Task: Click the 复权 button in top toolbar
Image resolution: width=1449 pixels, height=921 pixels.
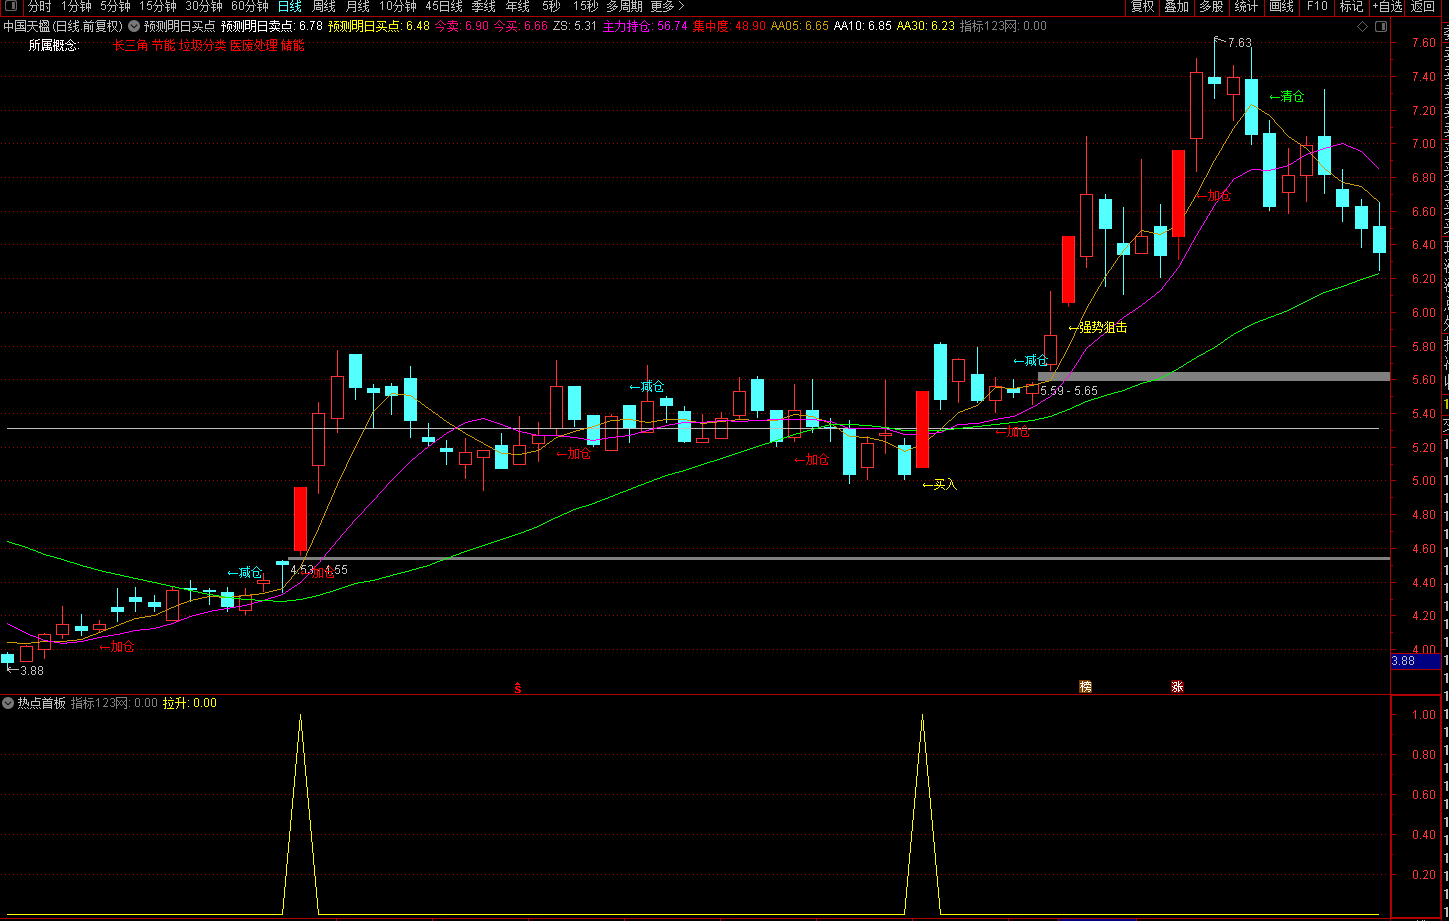Action: pos(1142,7)
